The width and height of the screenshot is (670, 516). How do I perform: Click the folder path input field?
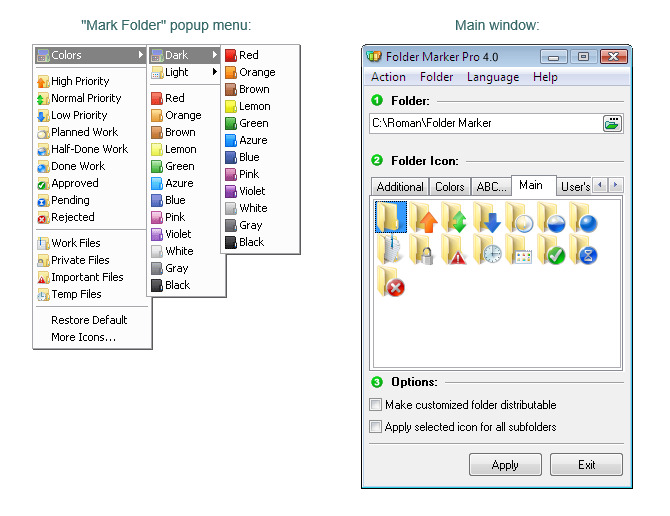(x=486, y=123)
